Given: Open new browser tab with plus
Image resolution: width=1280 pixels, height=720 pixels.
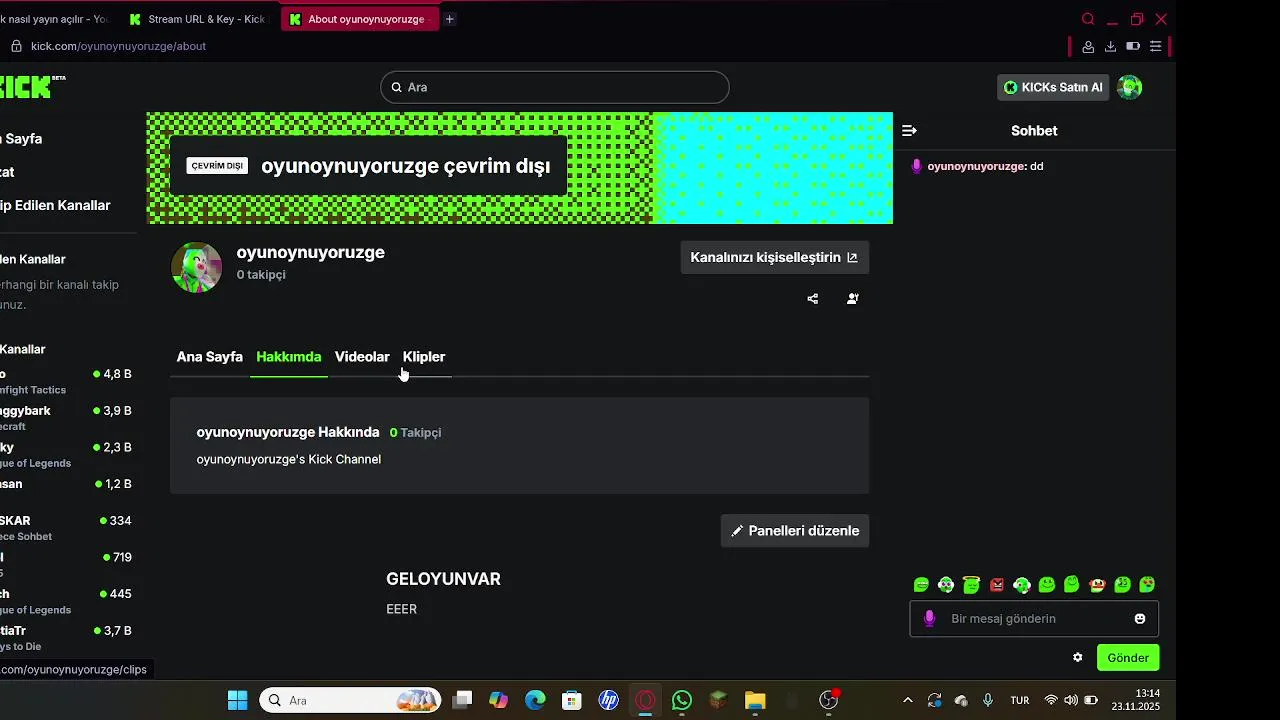Looking at the screenshot, I should pyautogui.click(x=450, y=19).
